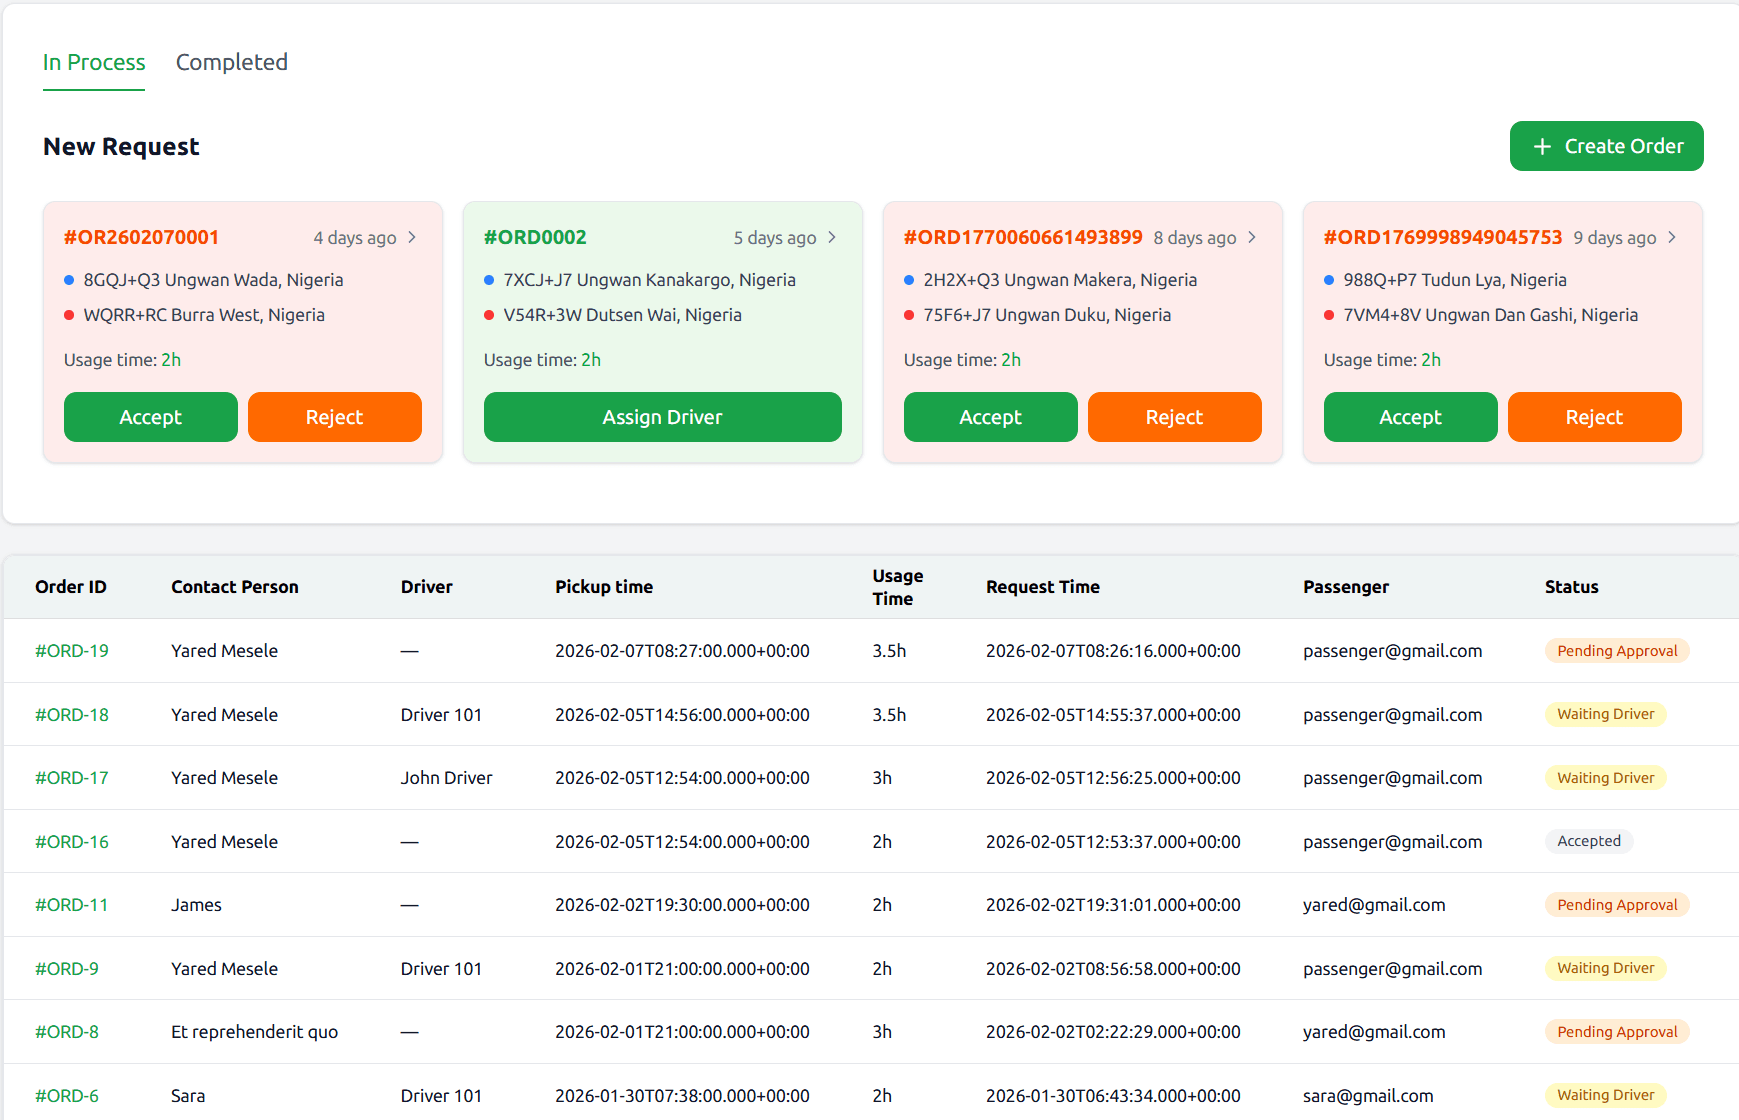The image size is (1739, 1120).
Task: Click the Waiting Driver badge for #ORD-18
Action: coord(1605,714)
